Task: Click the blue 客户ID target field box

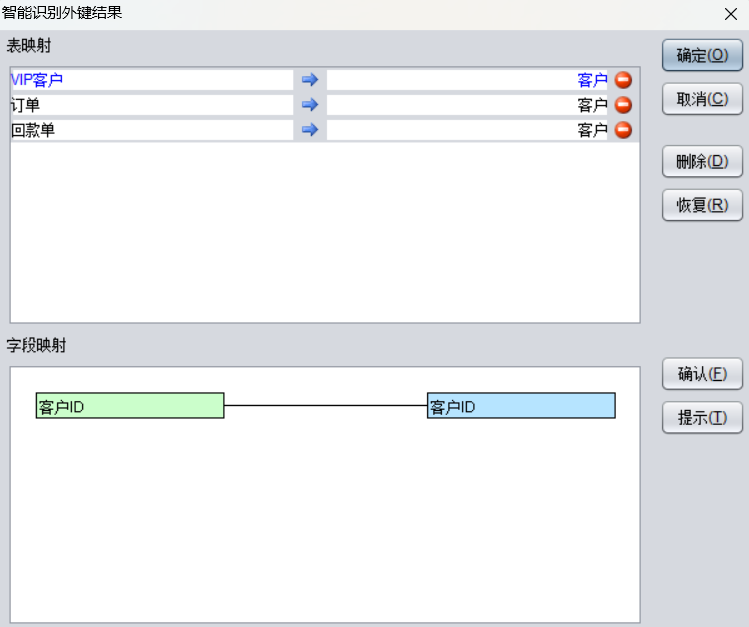Action: 521,406
